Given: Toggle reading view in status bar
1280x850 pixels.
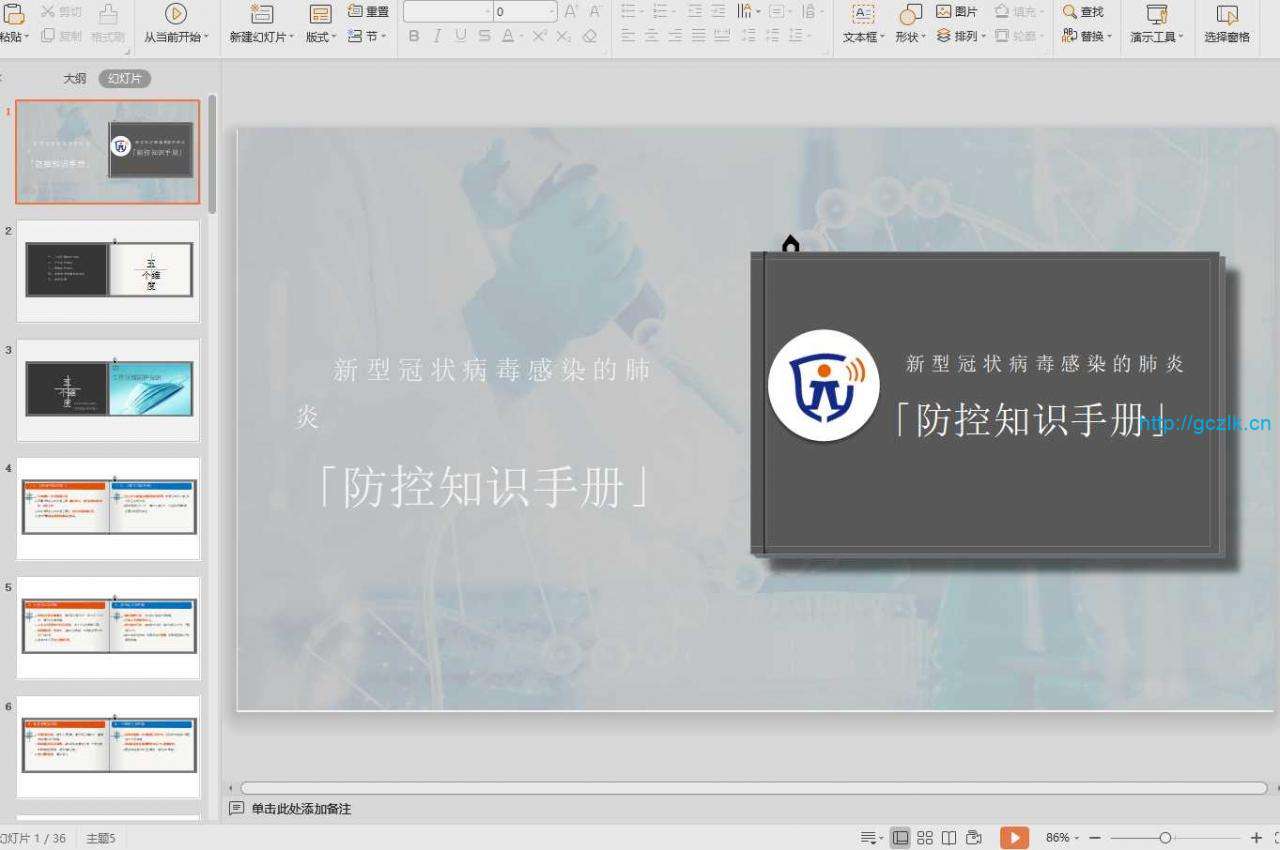Looking at the screenshot, I should coord(949,838).
